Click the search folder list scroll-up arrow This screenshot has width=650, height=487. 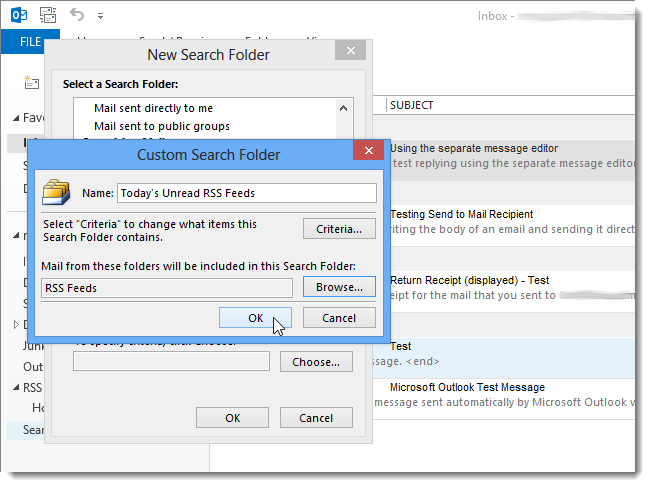343,109
